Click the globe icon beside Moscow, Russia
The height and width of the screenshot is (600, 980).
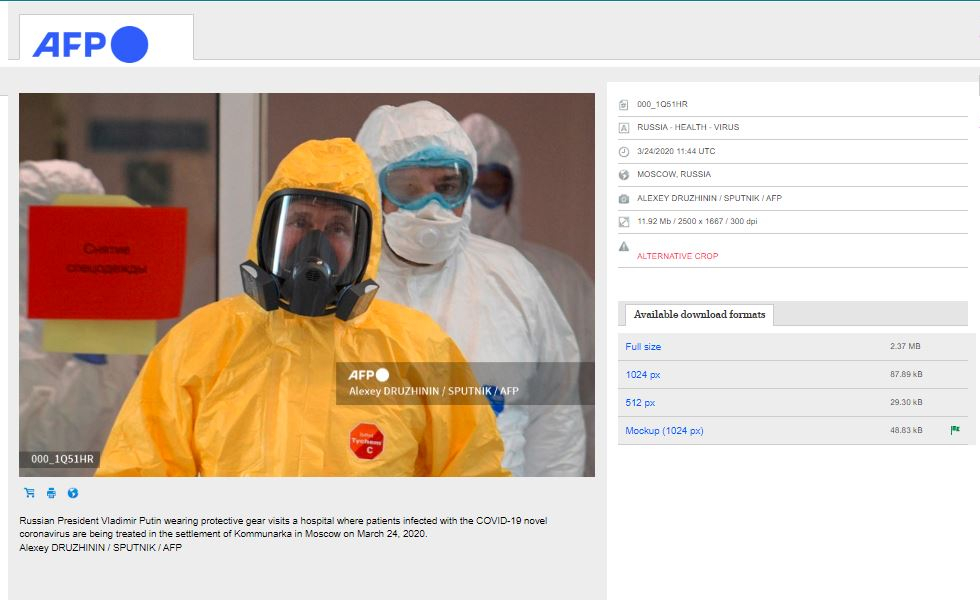(624, 175)
